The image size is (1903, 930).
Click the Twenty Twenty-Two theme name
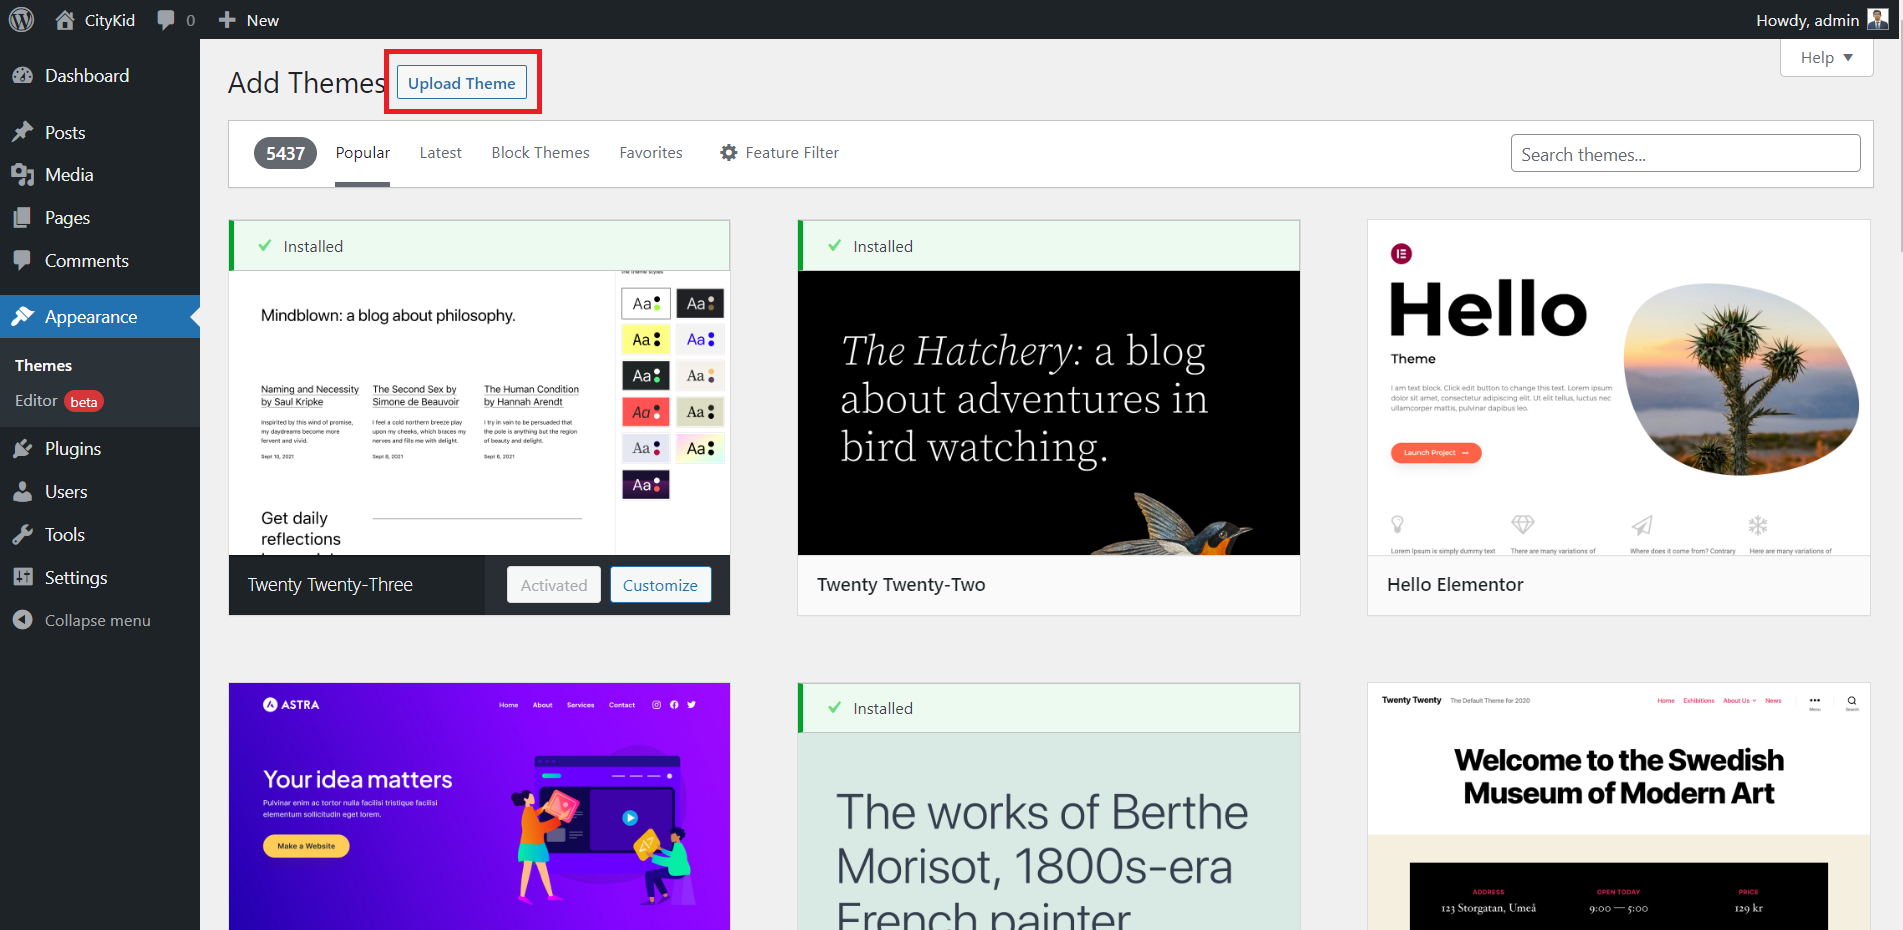(901, 585)
